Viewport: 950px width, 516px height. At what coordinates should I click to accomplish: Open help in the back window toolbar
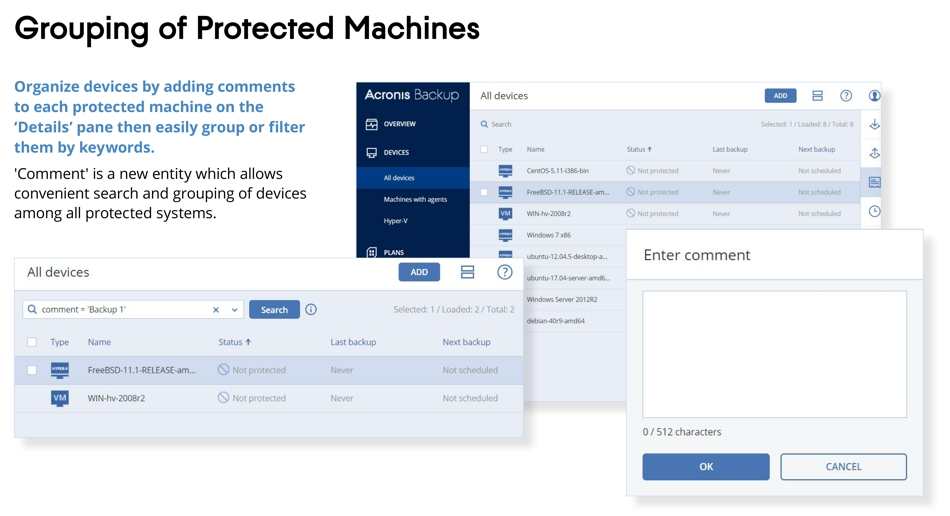(x=846, y=96)
